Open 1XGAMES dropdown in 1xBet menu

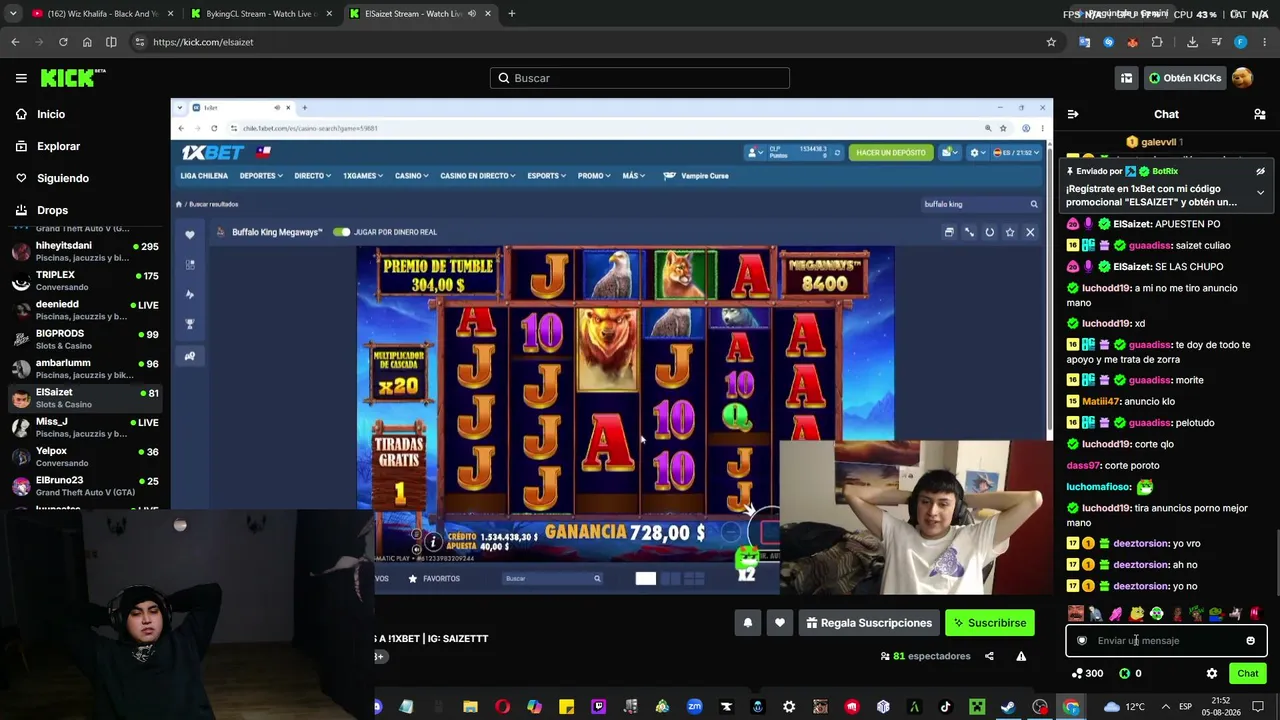point(363,176)
